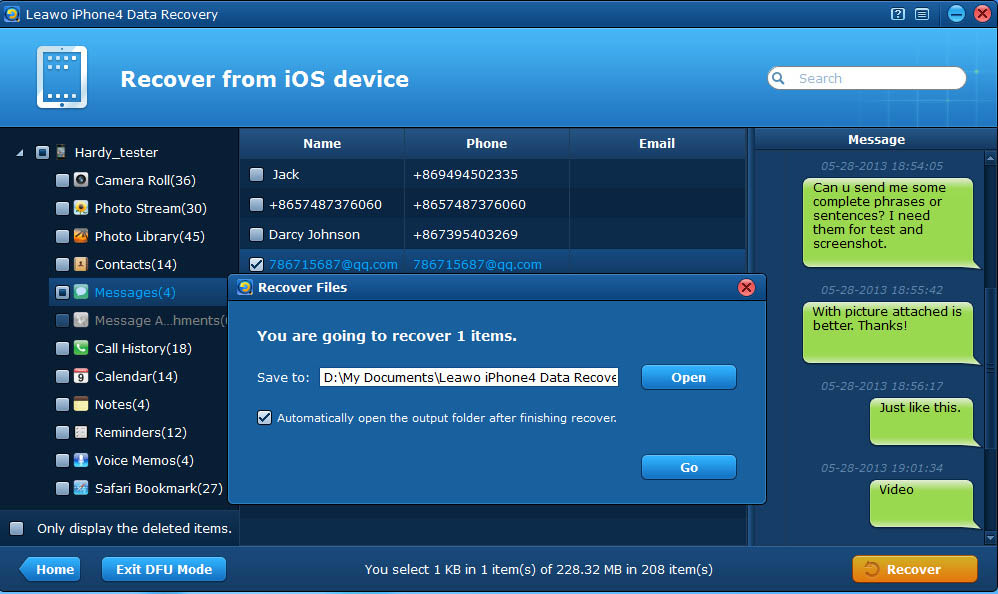Click the Open button beside save path

[x=689, y=377]
